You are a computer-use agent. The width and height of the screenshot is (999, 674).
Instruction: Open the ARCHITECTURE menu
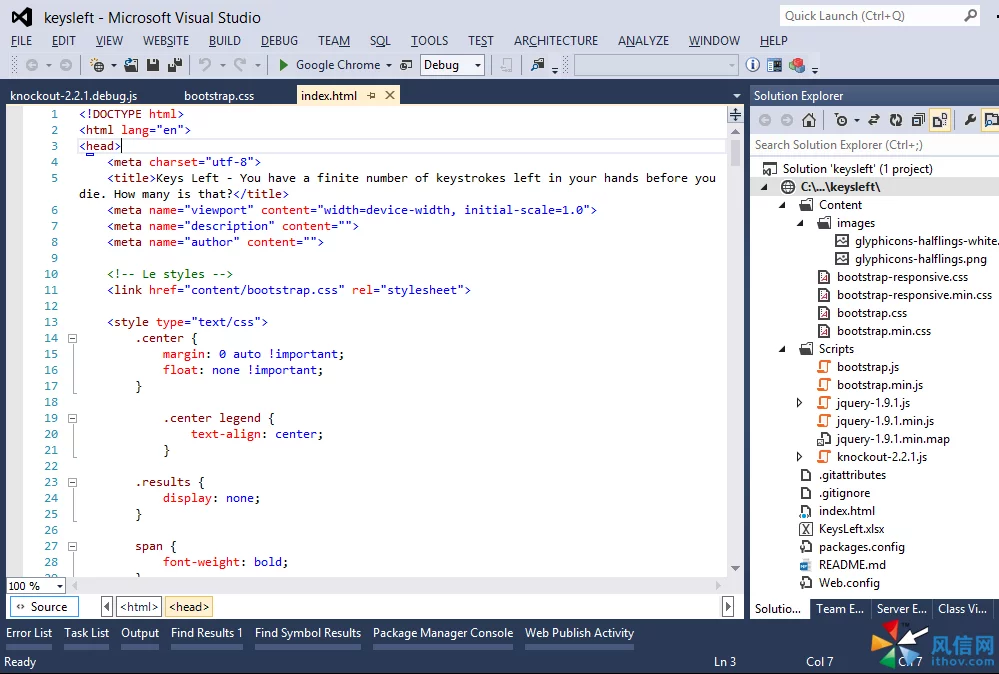tap(556, 41)
